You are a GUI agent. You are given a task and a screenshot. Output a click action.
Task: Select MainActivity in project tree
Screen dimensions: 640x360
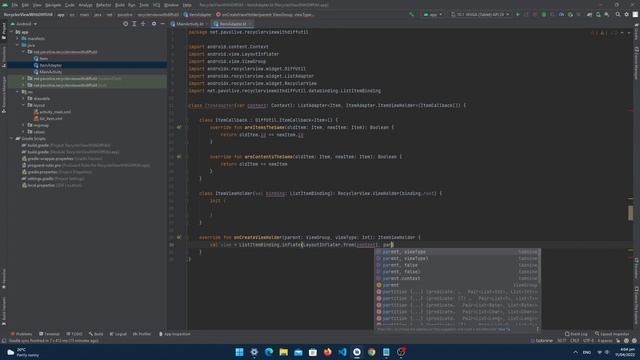tap(51, 72)
